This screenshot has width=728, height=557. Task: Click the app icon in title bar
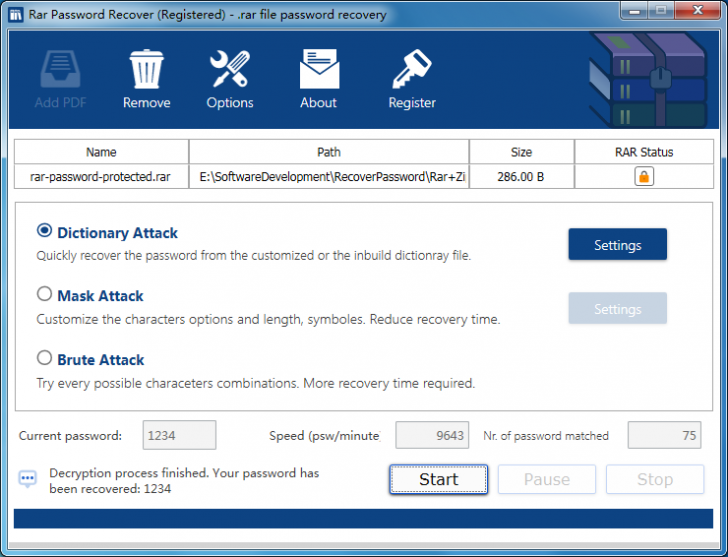pyautogui.click(x=16, y=14)
